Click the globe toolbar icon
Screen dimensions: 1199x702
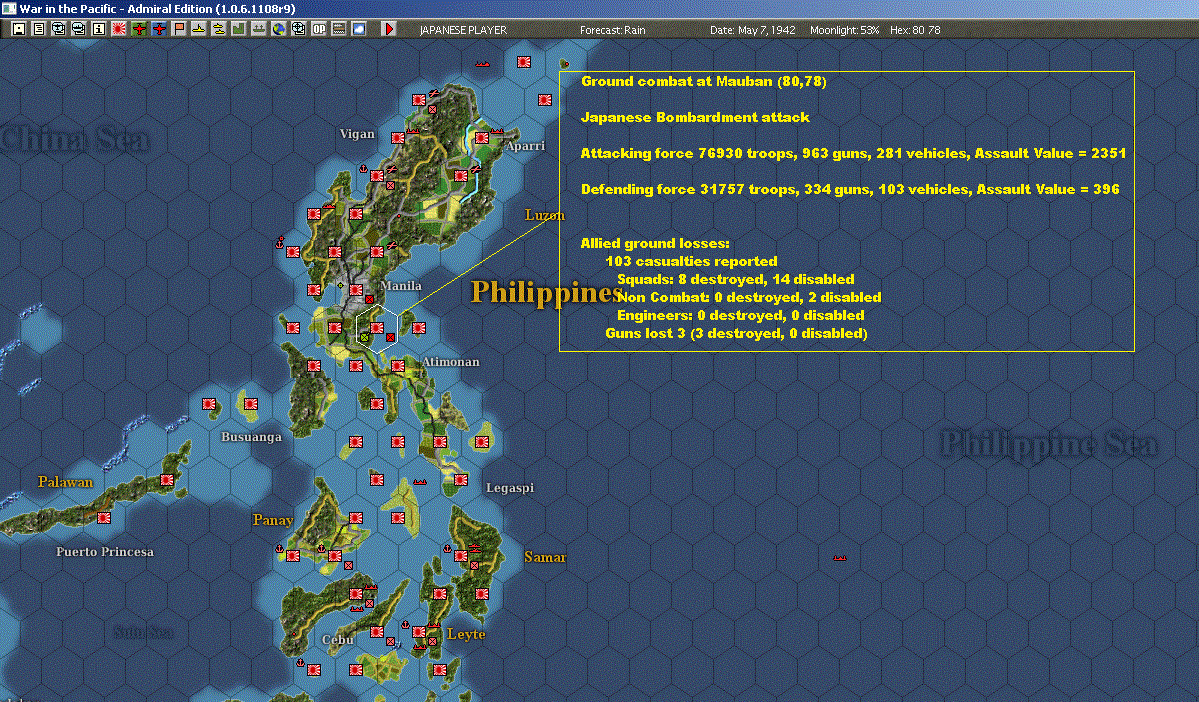pyautogui.click(x=279, y=29)
